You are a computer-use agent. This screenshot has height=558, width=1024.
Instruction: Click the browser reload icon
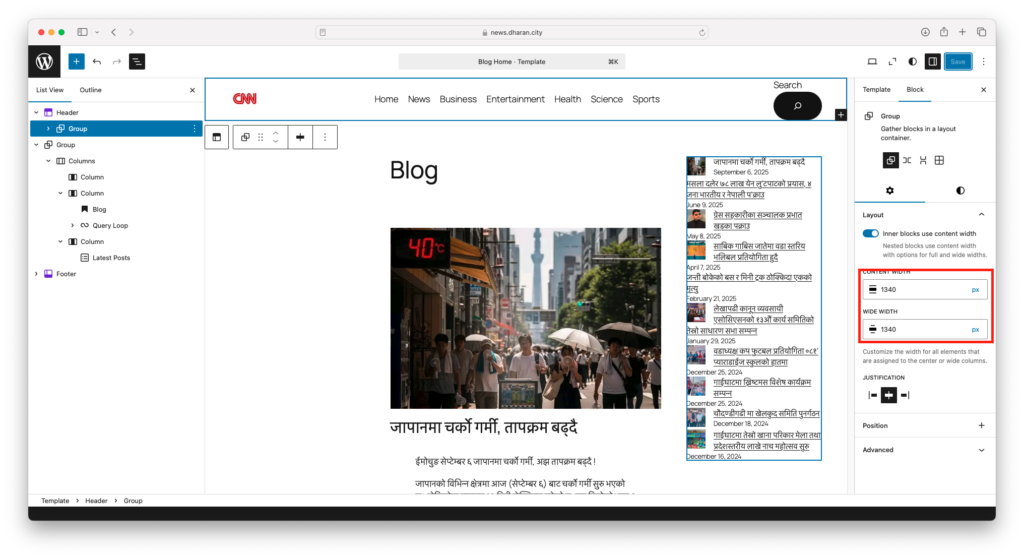[x=702, y=32]
